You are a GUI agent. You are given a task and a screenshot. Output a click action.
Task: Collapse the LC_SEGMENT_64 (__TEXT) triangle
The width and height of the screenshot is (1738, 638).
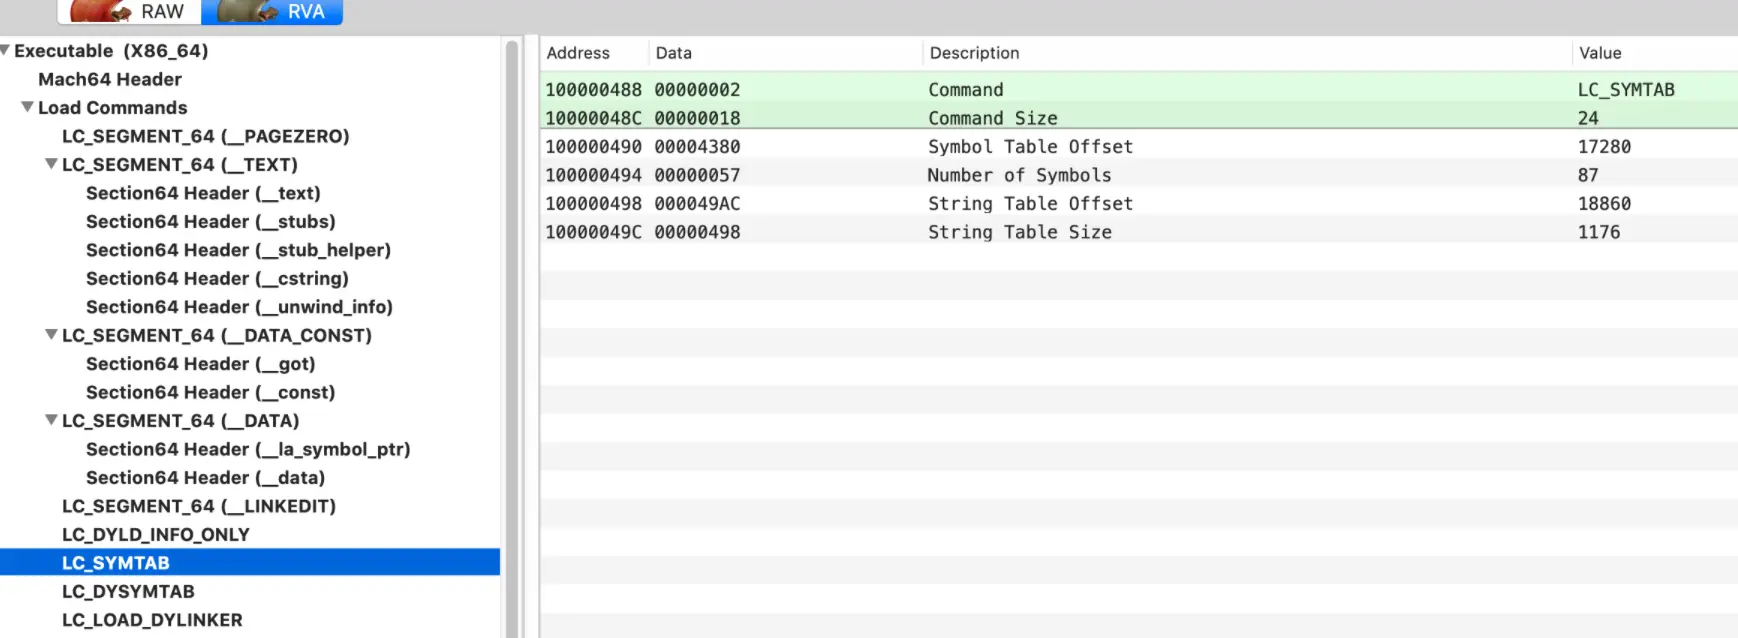pyautogui.click(x=51, y=164)
